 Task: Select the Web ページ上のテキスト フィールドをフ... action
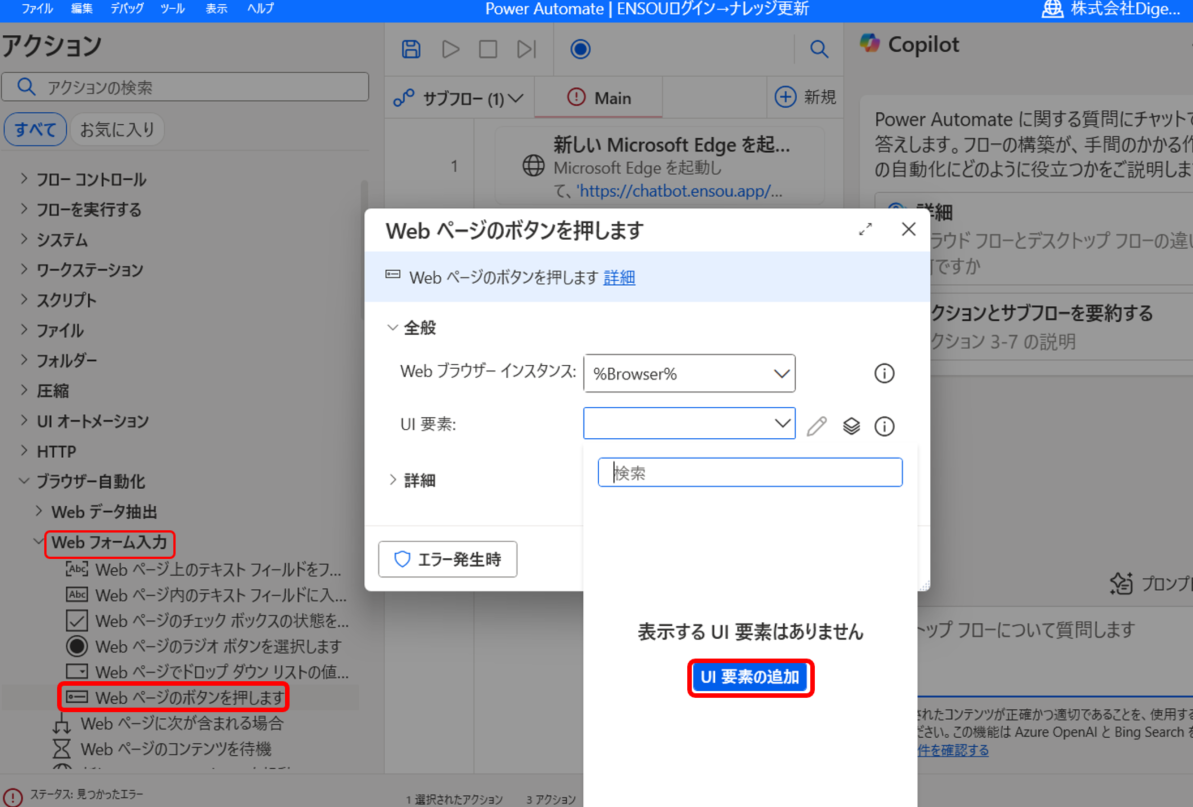[218, 569]
